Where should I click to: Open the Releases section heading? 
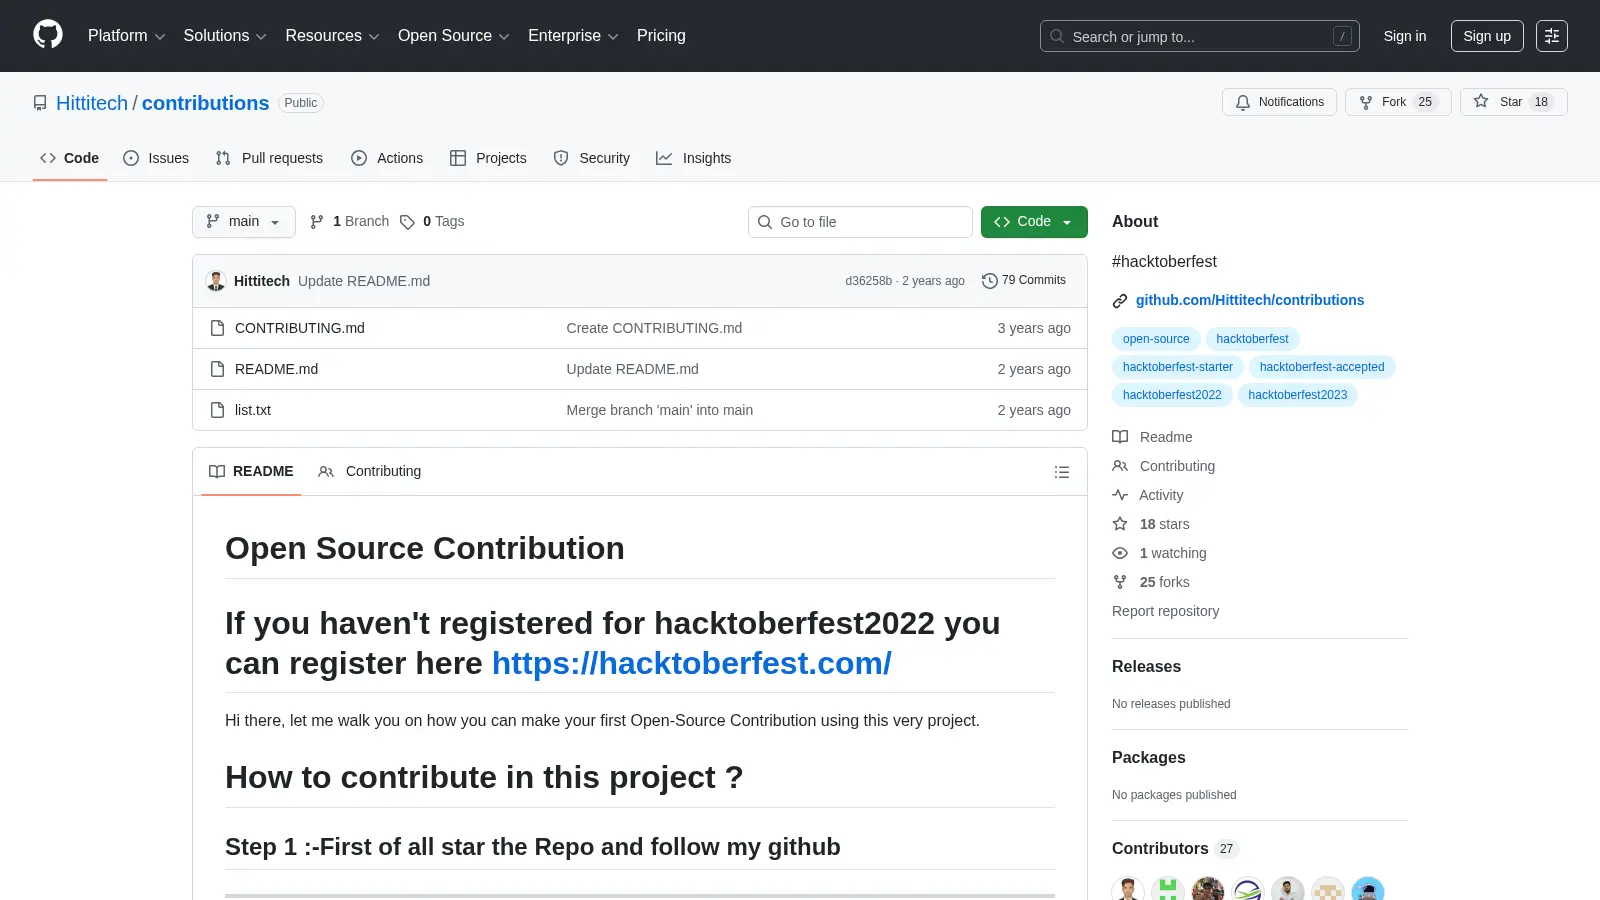[1146, 667]
